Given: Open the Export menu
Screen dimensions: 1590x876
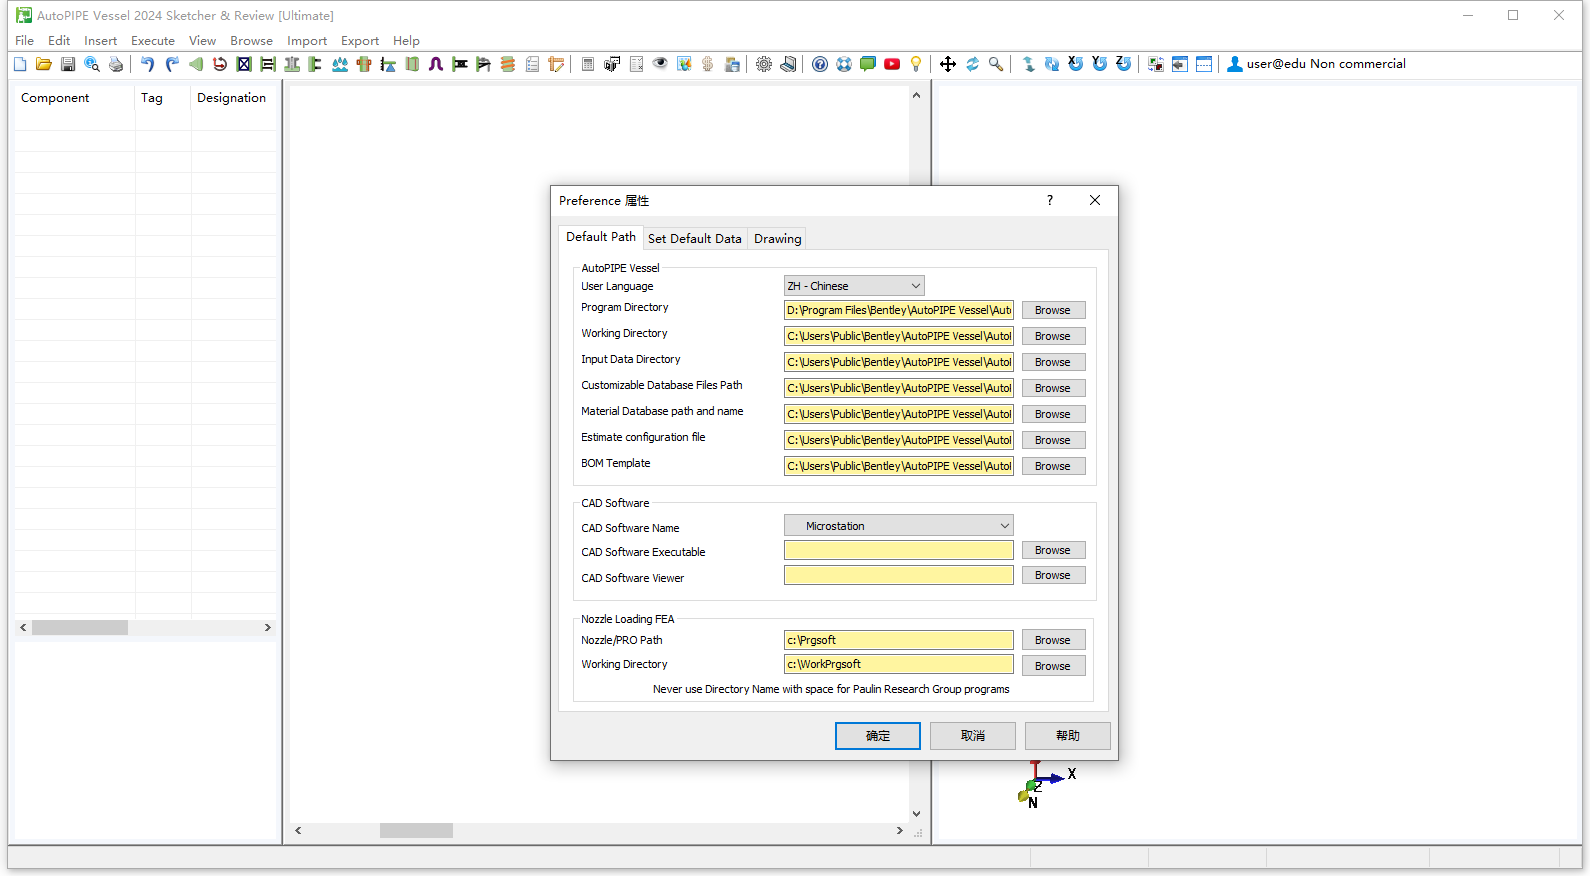Looking at the screenshot, I should point(360,41).
